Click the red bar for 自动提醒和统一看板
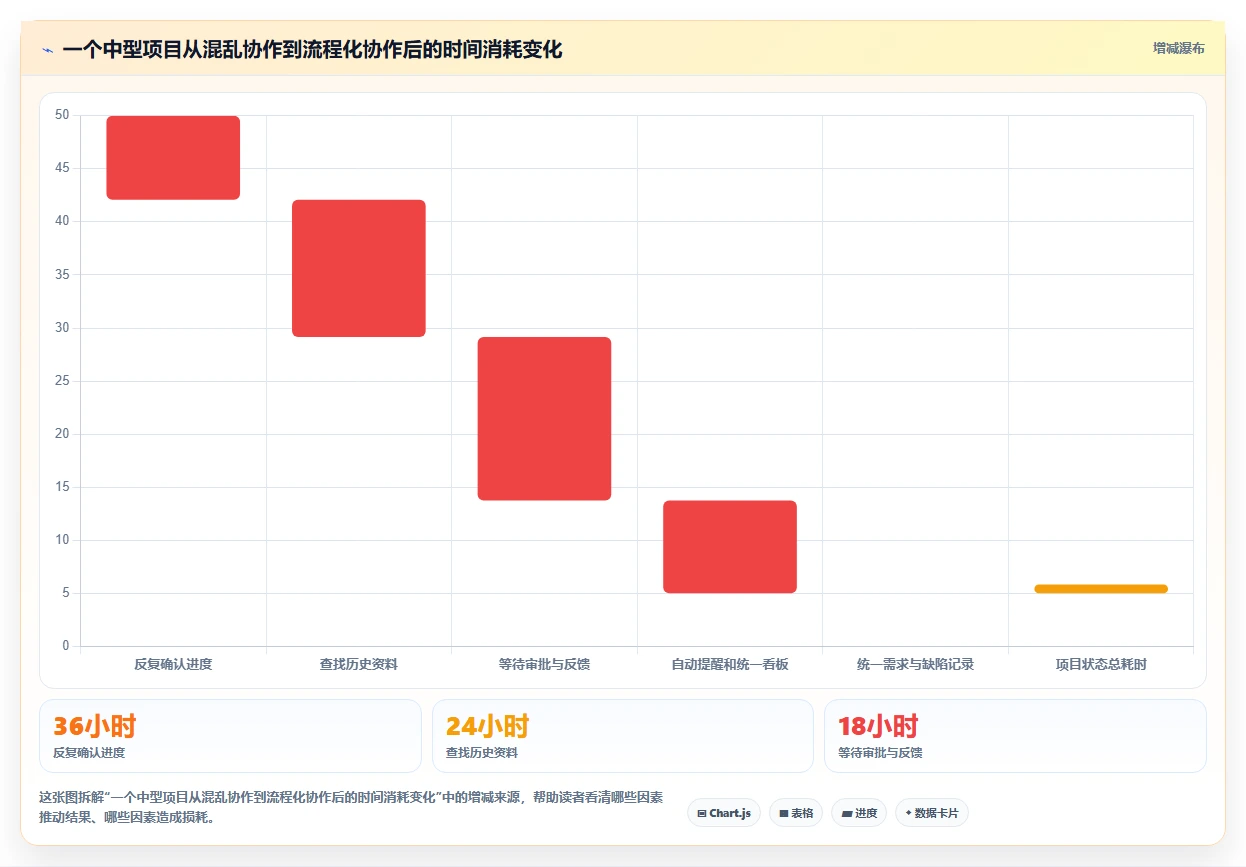The image size is (1246, 867). click(730, 547)
